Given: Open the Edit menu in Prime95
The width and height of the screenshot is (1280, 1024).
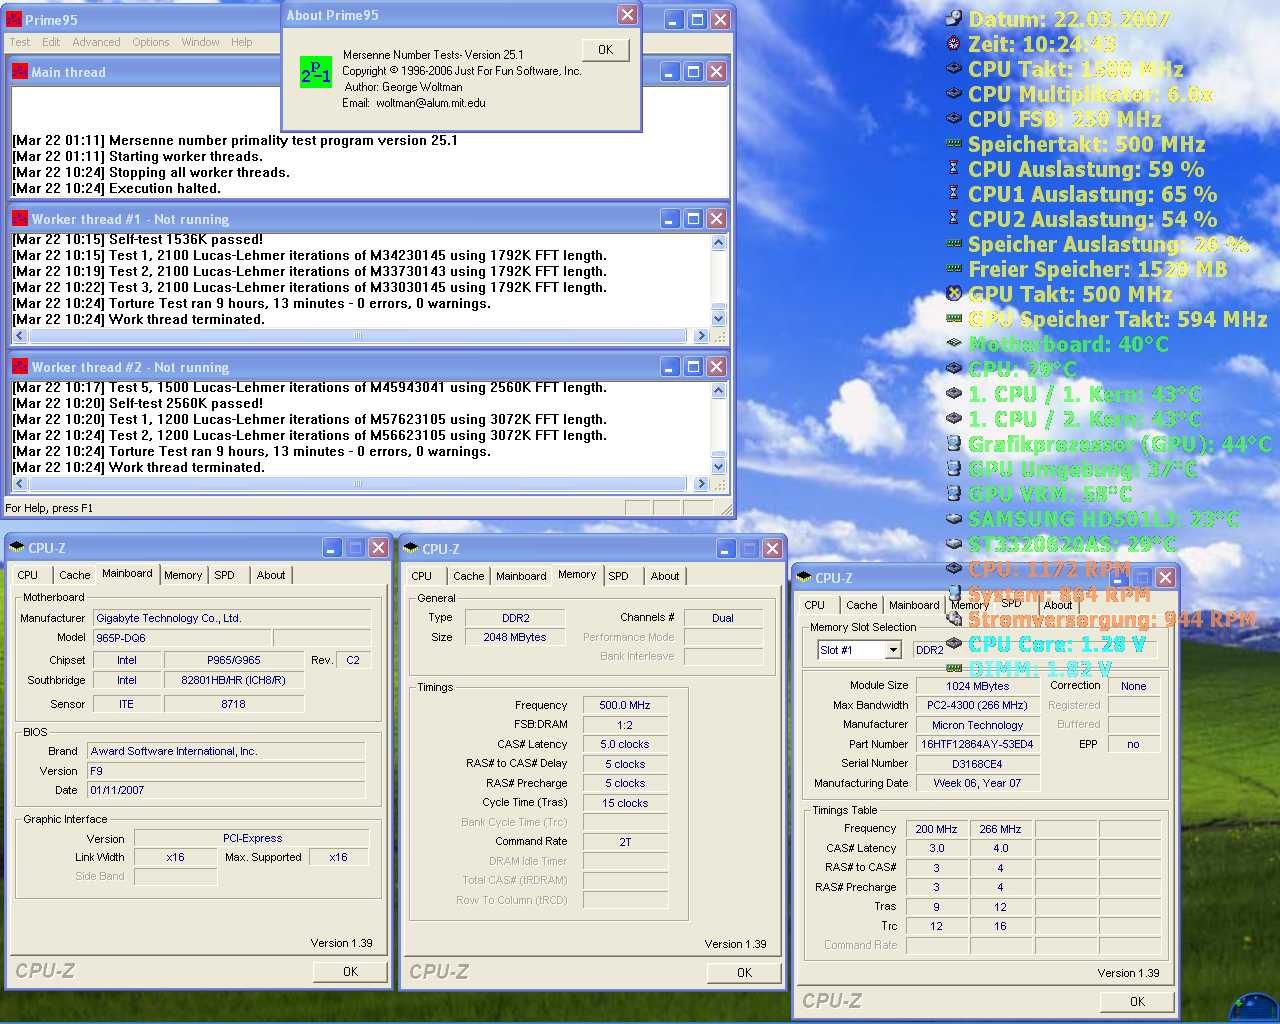Looking at the screenshot, I should tap(51, 42).
